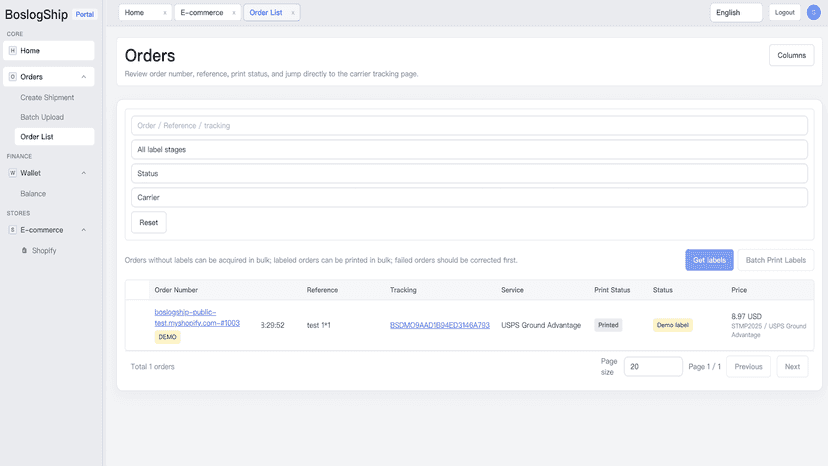Click the Orders sidebar O icon
This screenshot has width=828, height=466.
tap(13, 77)
